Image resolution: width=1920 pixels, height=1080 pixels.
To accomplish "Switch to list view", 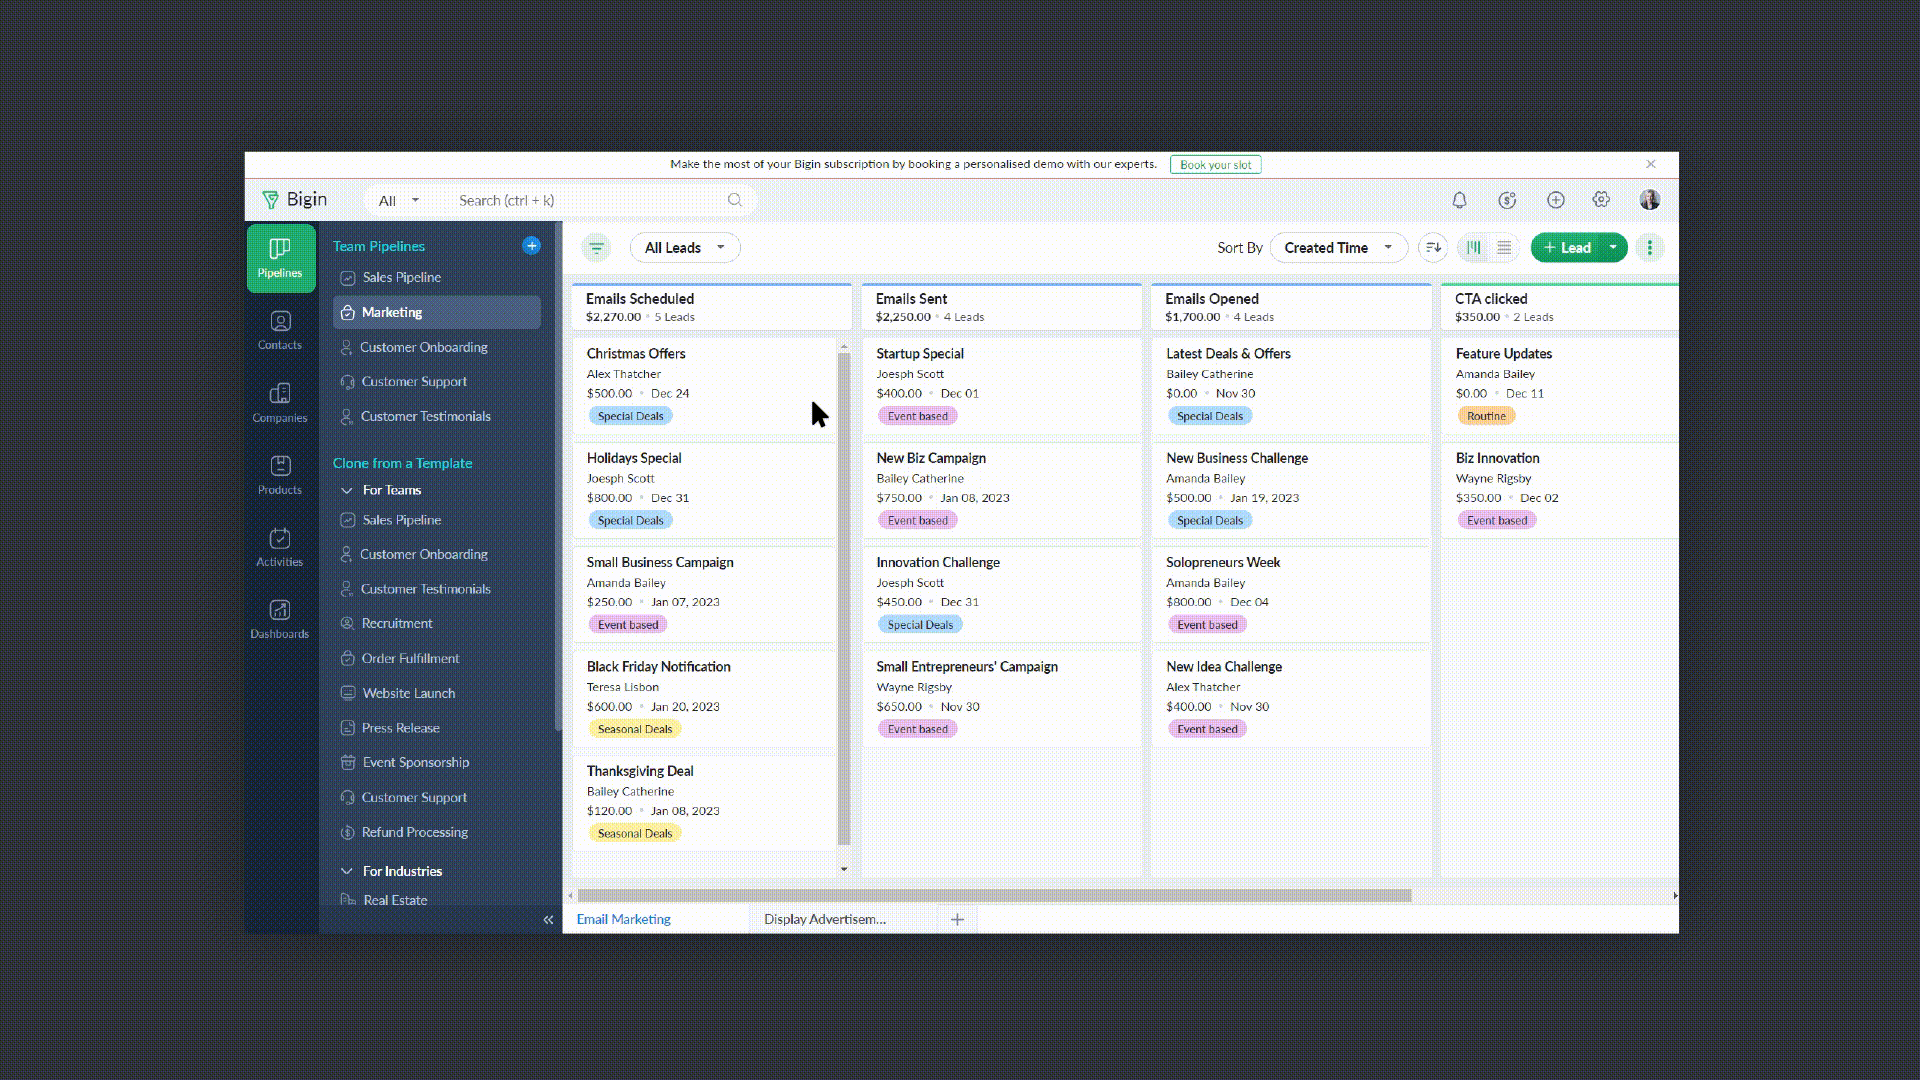I will pos(1504,248).
